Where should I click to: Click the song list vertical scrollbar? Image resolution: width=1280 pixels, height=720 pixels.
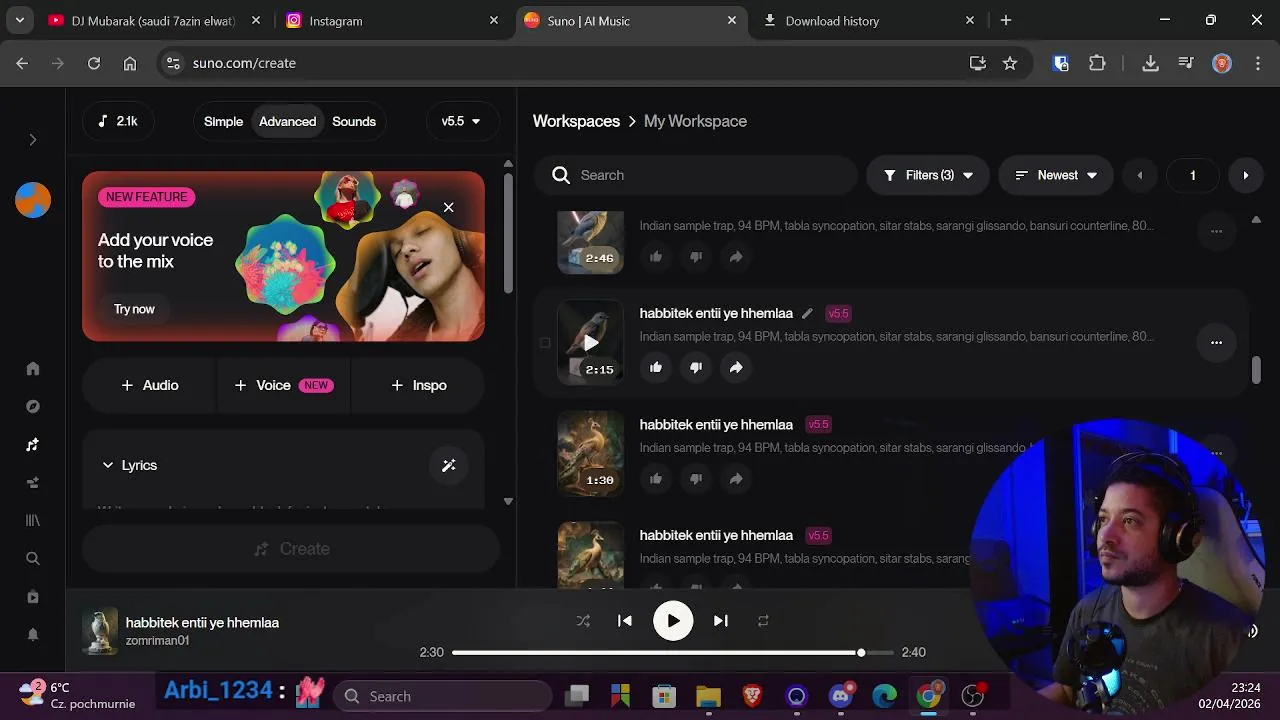coord(1256,370)
